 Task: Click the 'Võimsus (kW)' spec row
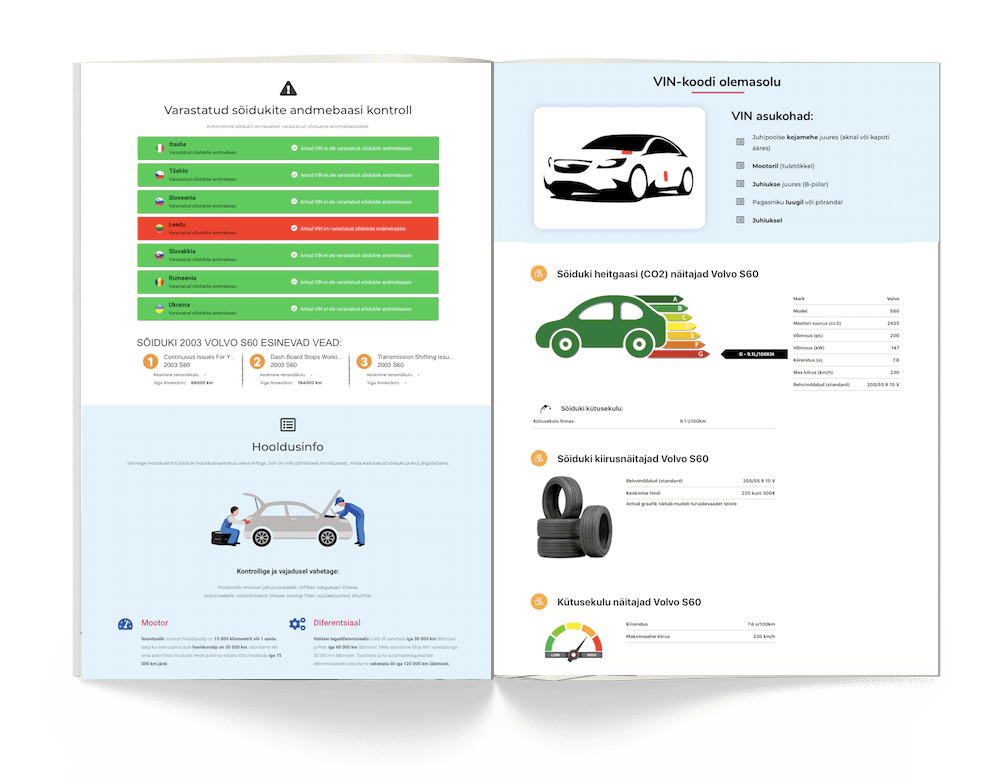click(846, 348)
